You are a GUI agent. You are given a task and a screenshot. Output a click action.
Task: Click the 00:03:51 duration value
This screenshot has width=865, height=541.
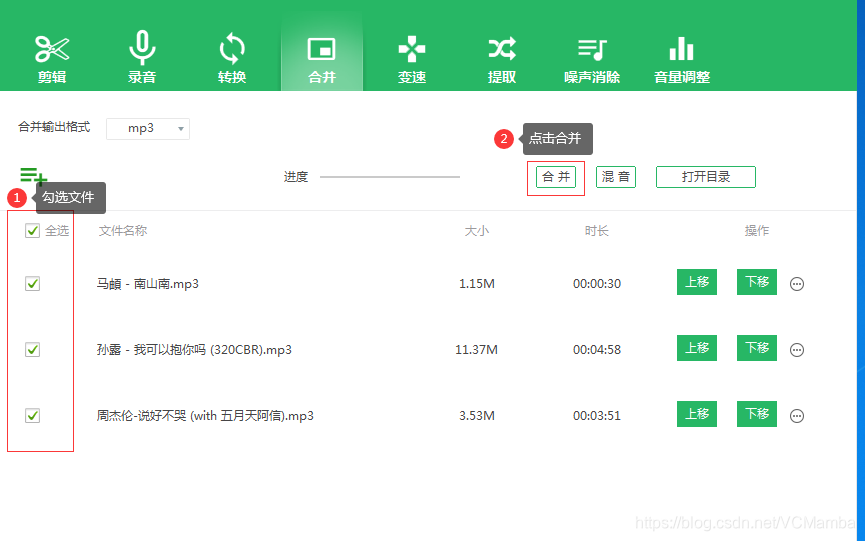tap(597, 416)
